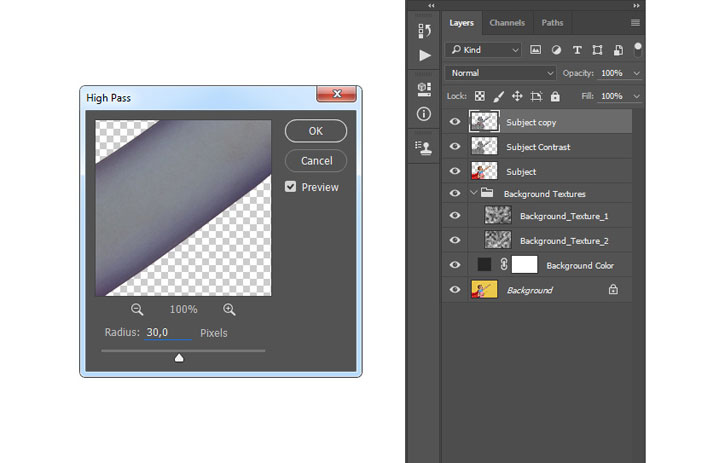The image size is (725, 463).
Task: Click the Background Color layer mask thumbnail
Action: [525, 265]
